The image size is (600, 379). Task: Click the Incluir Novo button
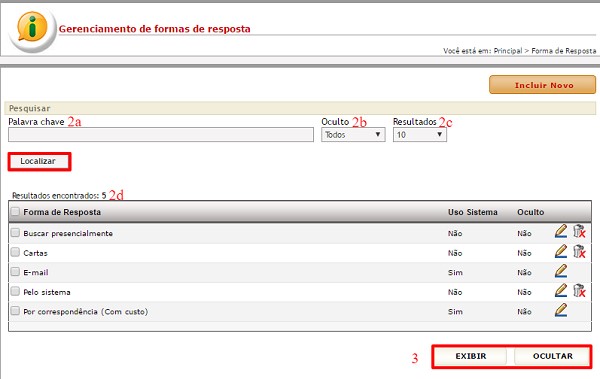(x=542, y=85)
